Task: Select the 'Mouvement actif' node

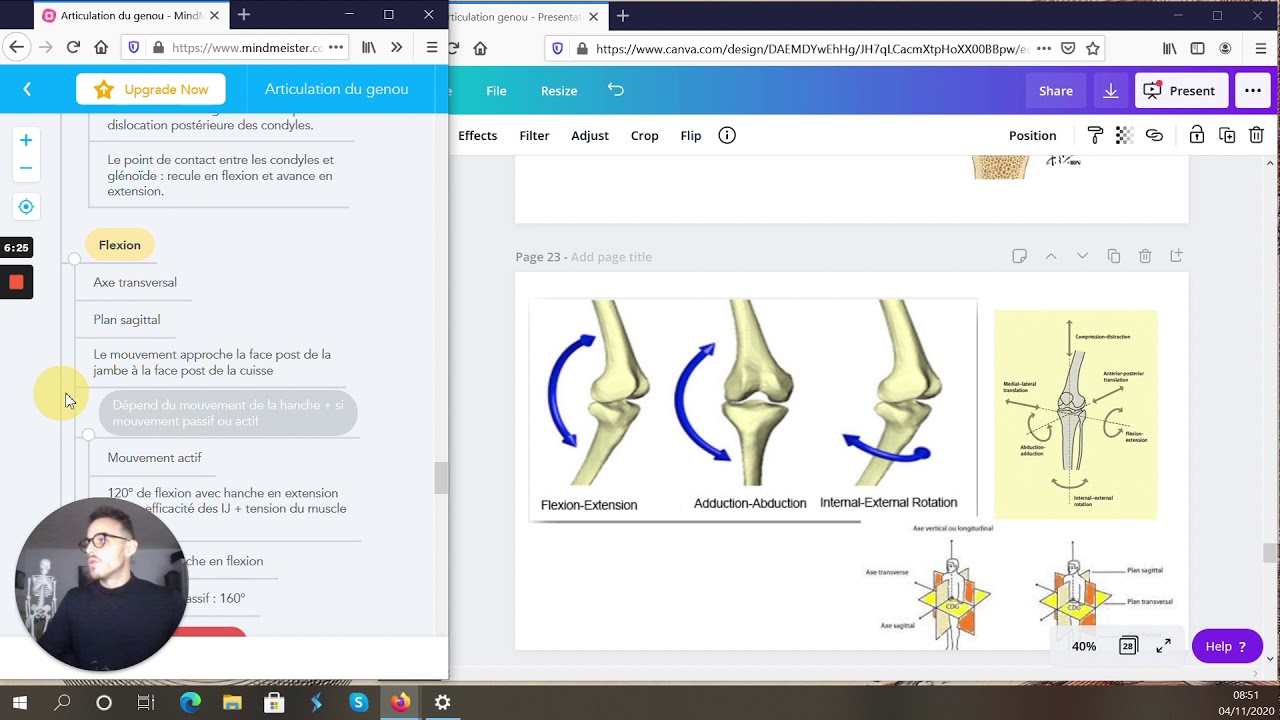Action: (x=155, y=458)
